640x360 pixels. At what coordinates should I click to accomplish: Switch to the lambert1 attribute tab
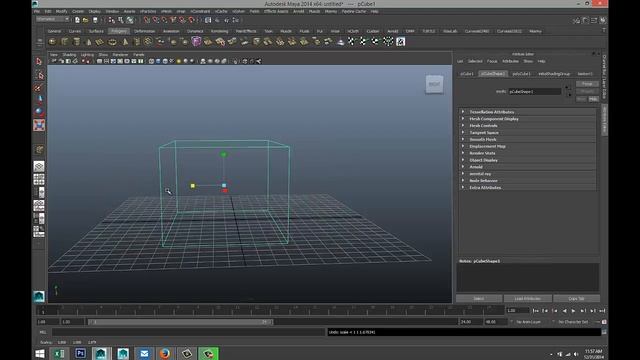coord(584,74)
